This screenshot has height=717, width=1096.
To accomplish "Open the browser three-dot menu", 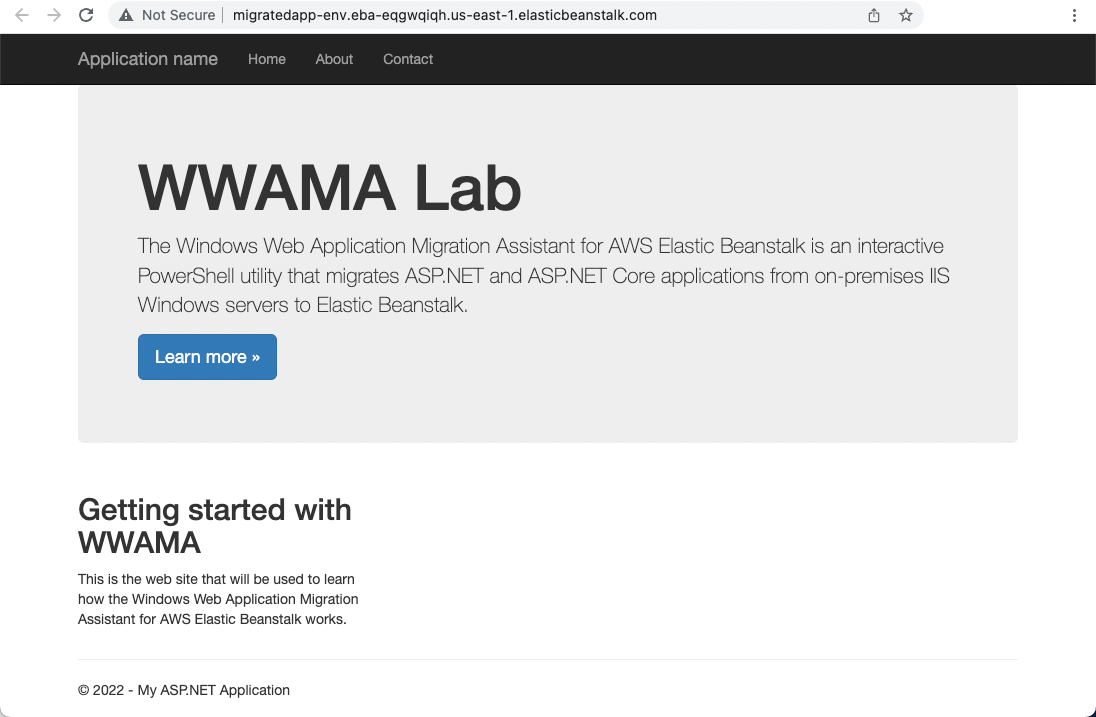I will pos(1074,15).
